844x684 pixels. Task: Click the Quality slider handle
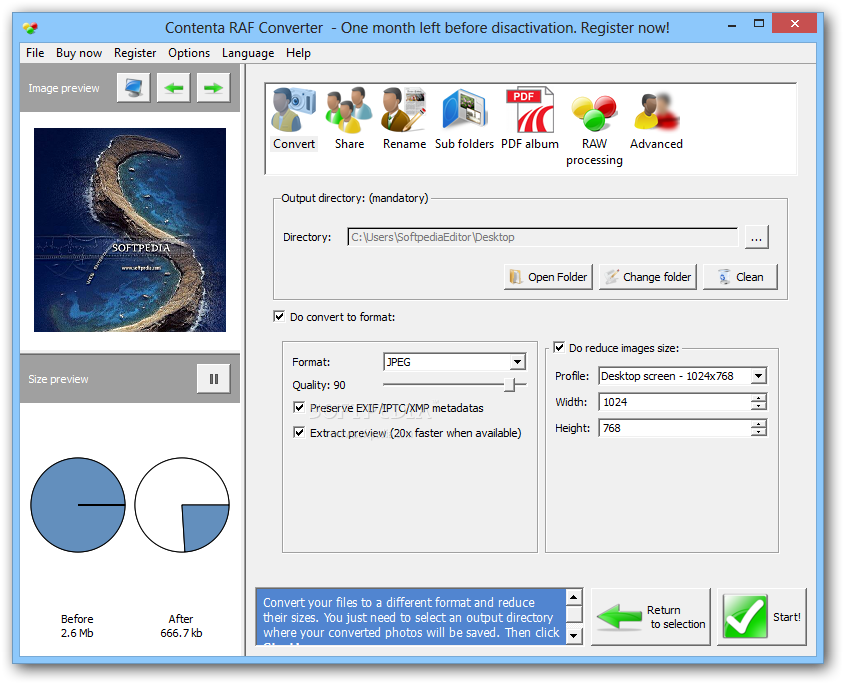coord(509,384)
